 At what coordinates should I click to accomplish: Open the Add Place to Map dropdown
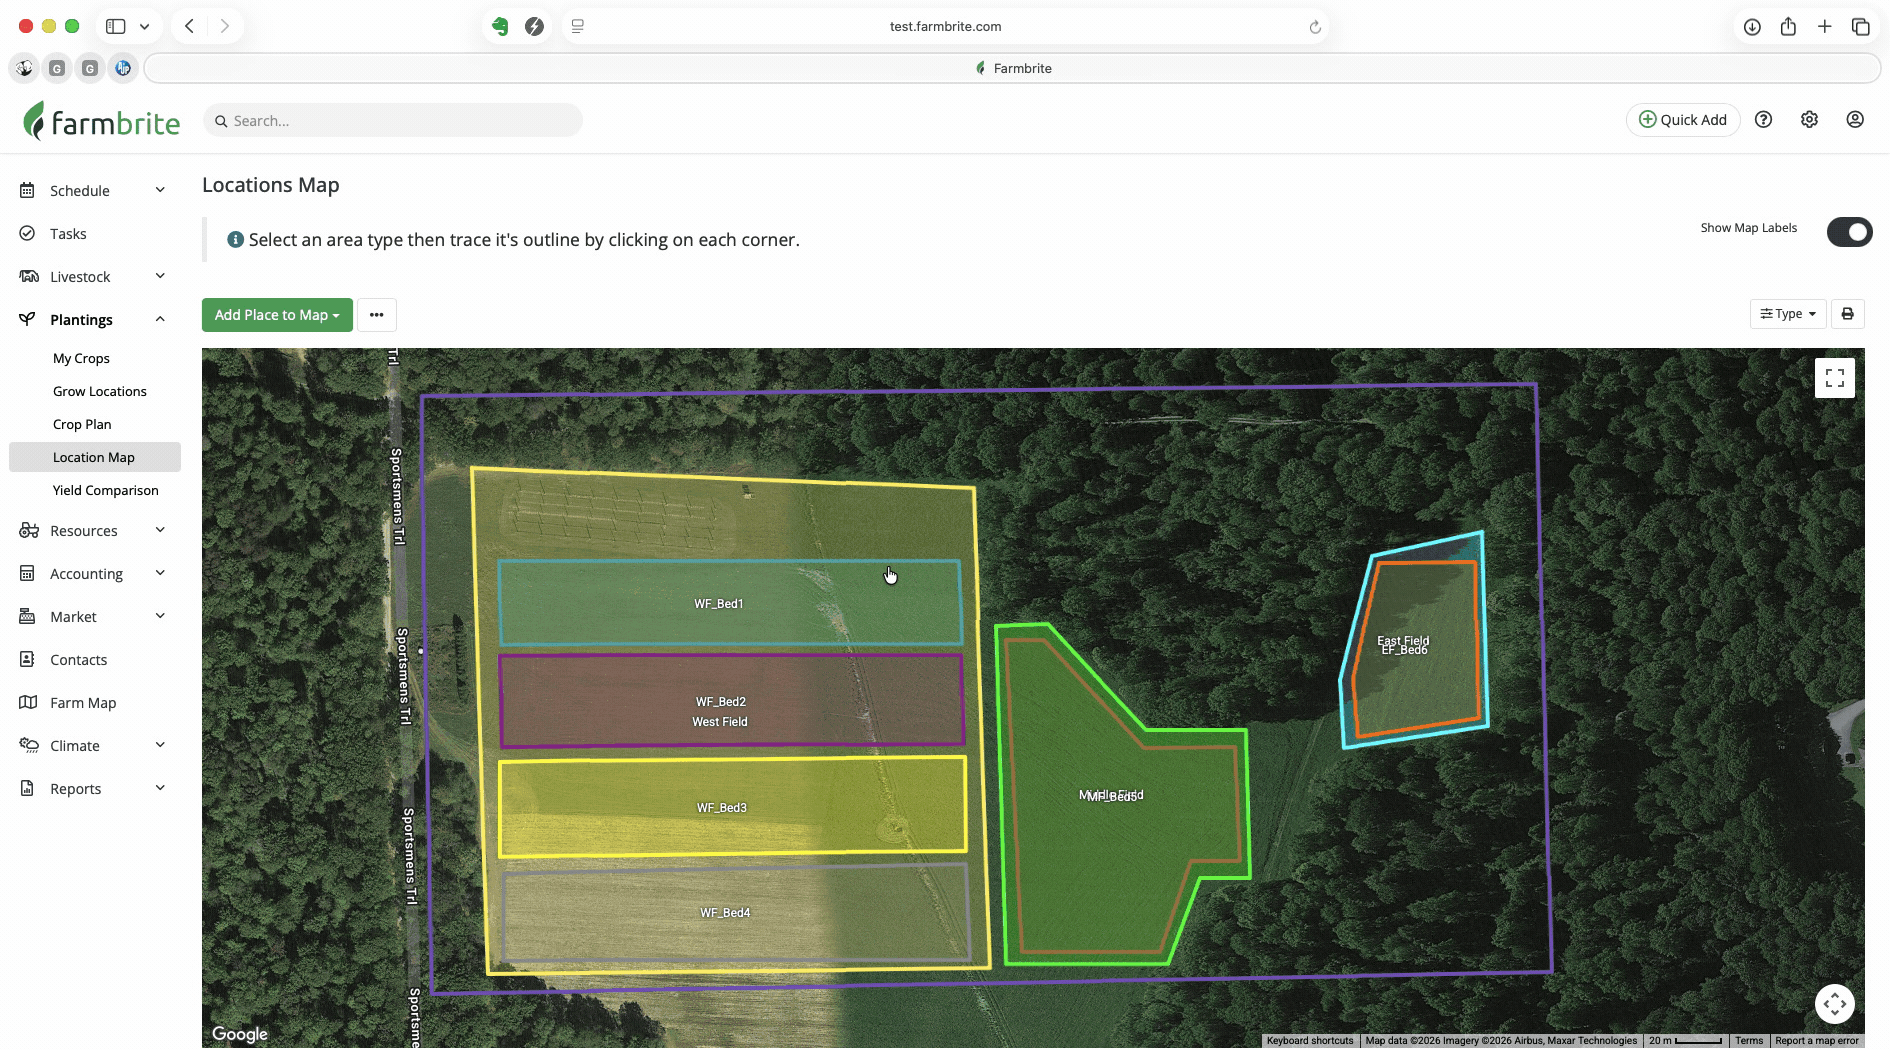click(277, 315)
